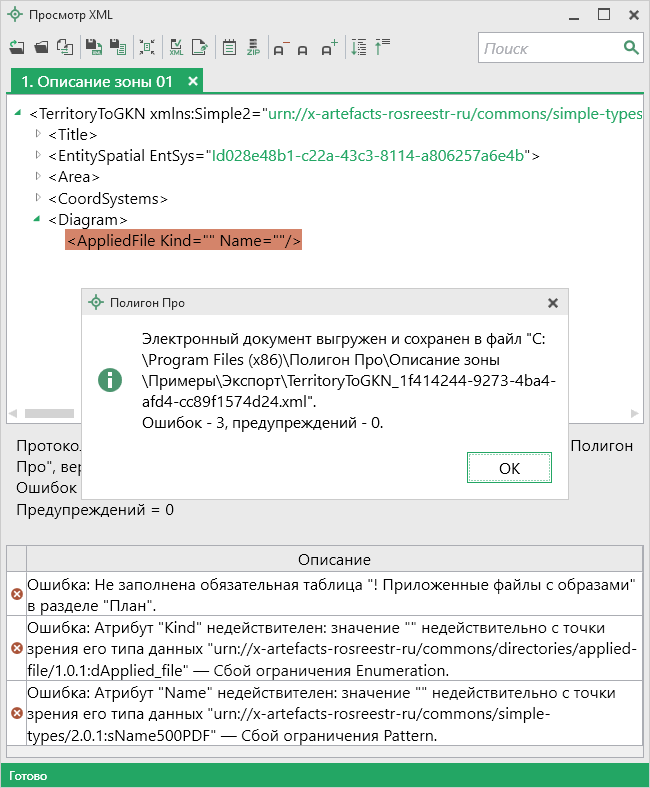This screenshot has width=650, height=788.
Task: Increase font size with A-plus icon
Action: [329, 48]
